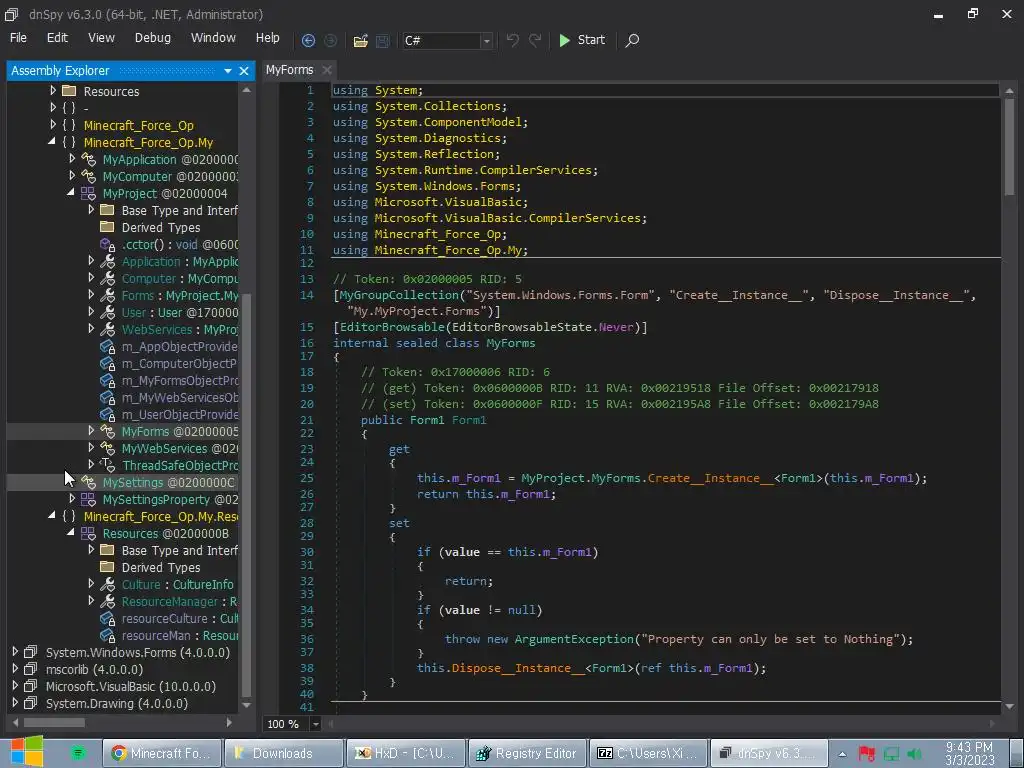
Task: Click the Open file folder icon
Action: [x=359, y=41]
